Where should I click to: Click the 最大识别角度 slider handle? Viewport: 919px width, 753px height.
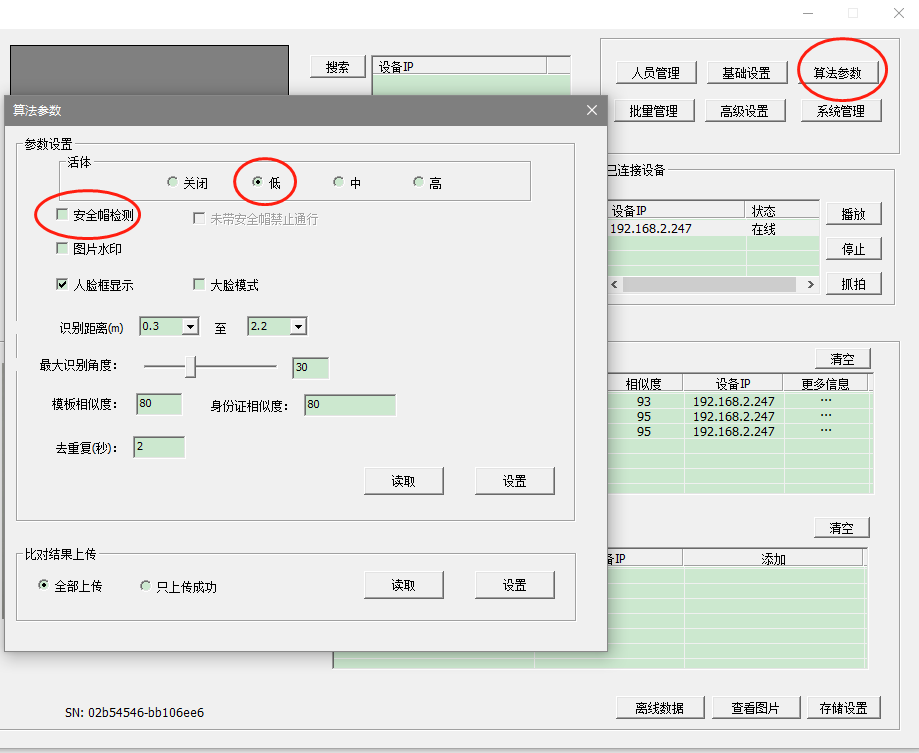click(190, 367)
